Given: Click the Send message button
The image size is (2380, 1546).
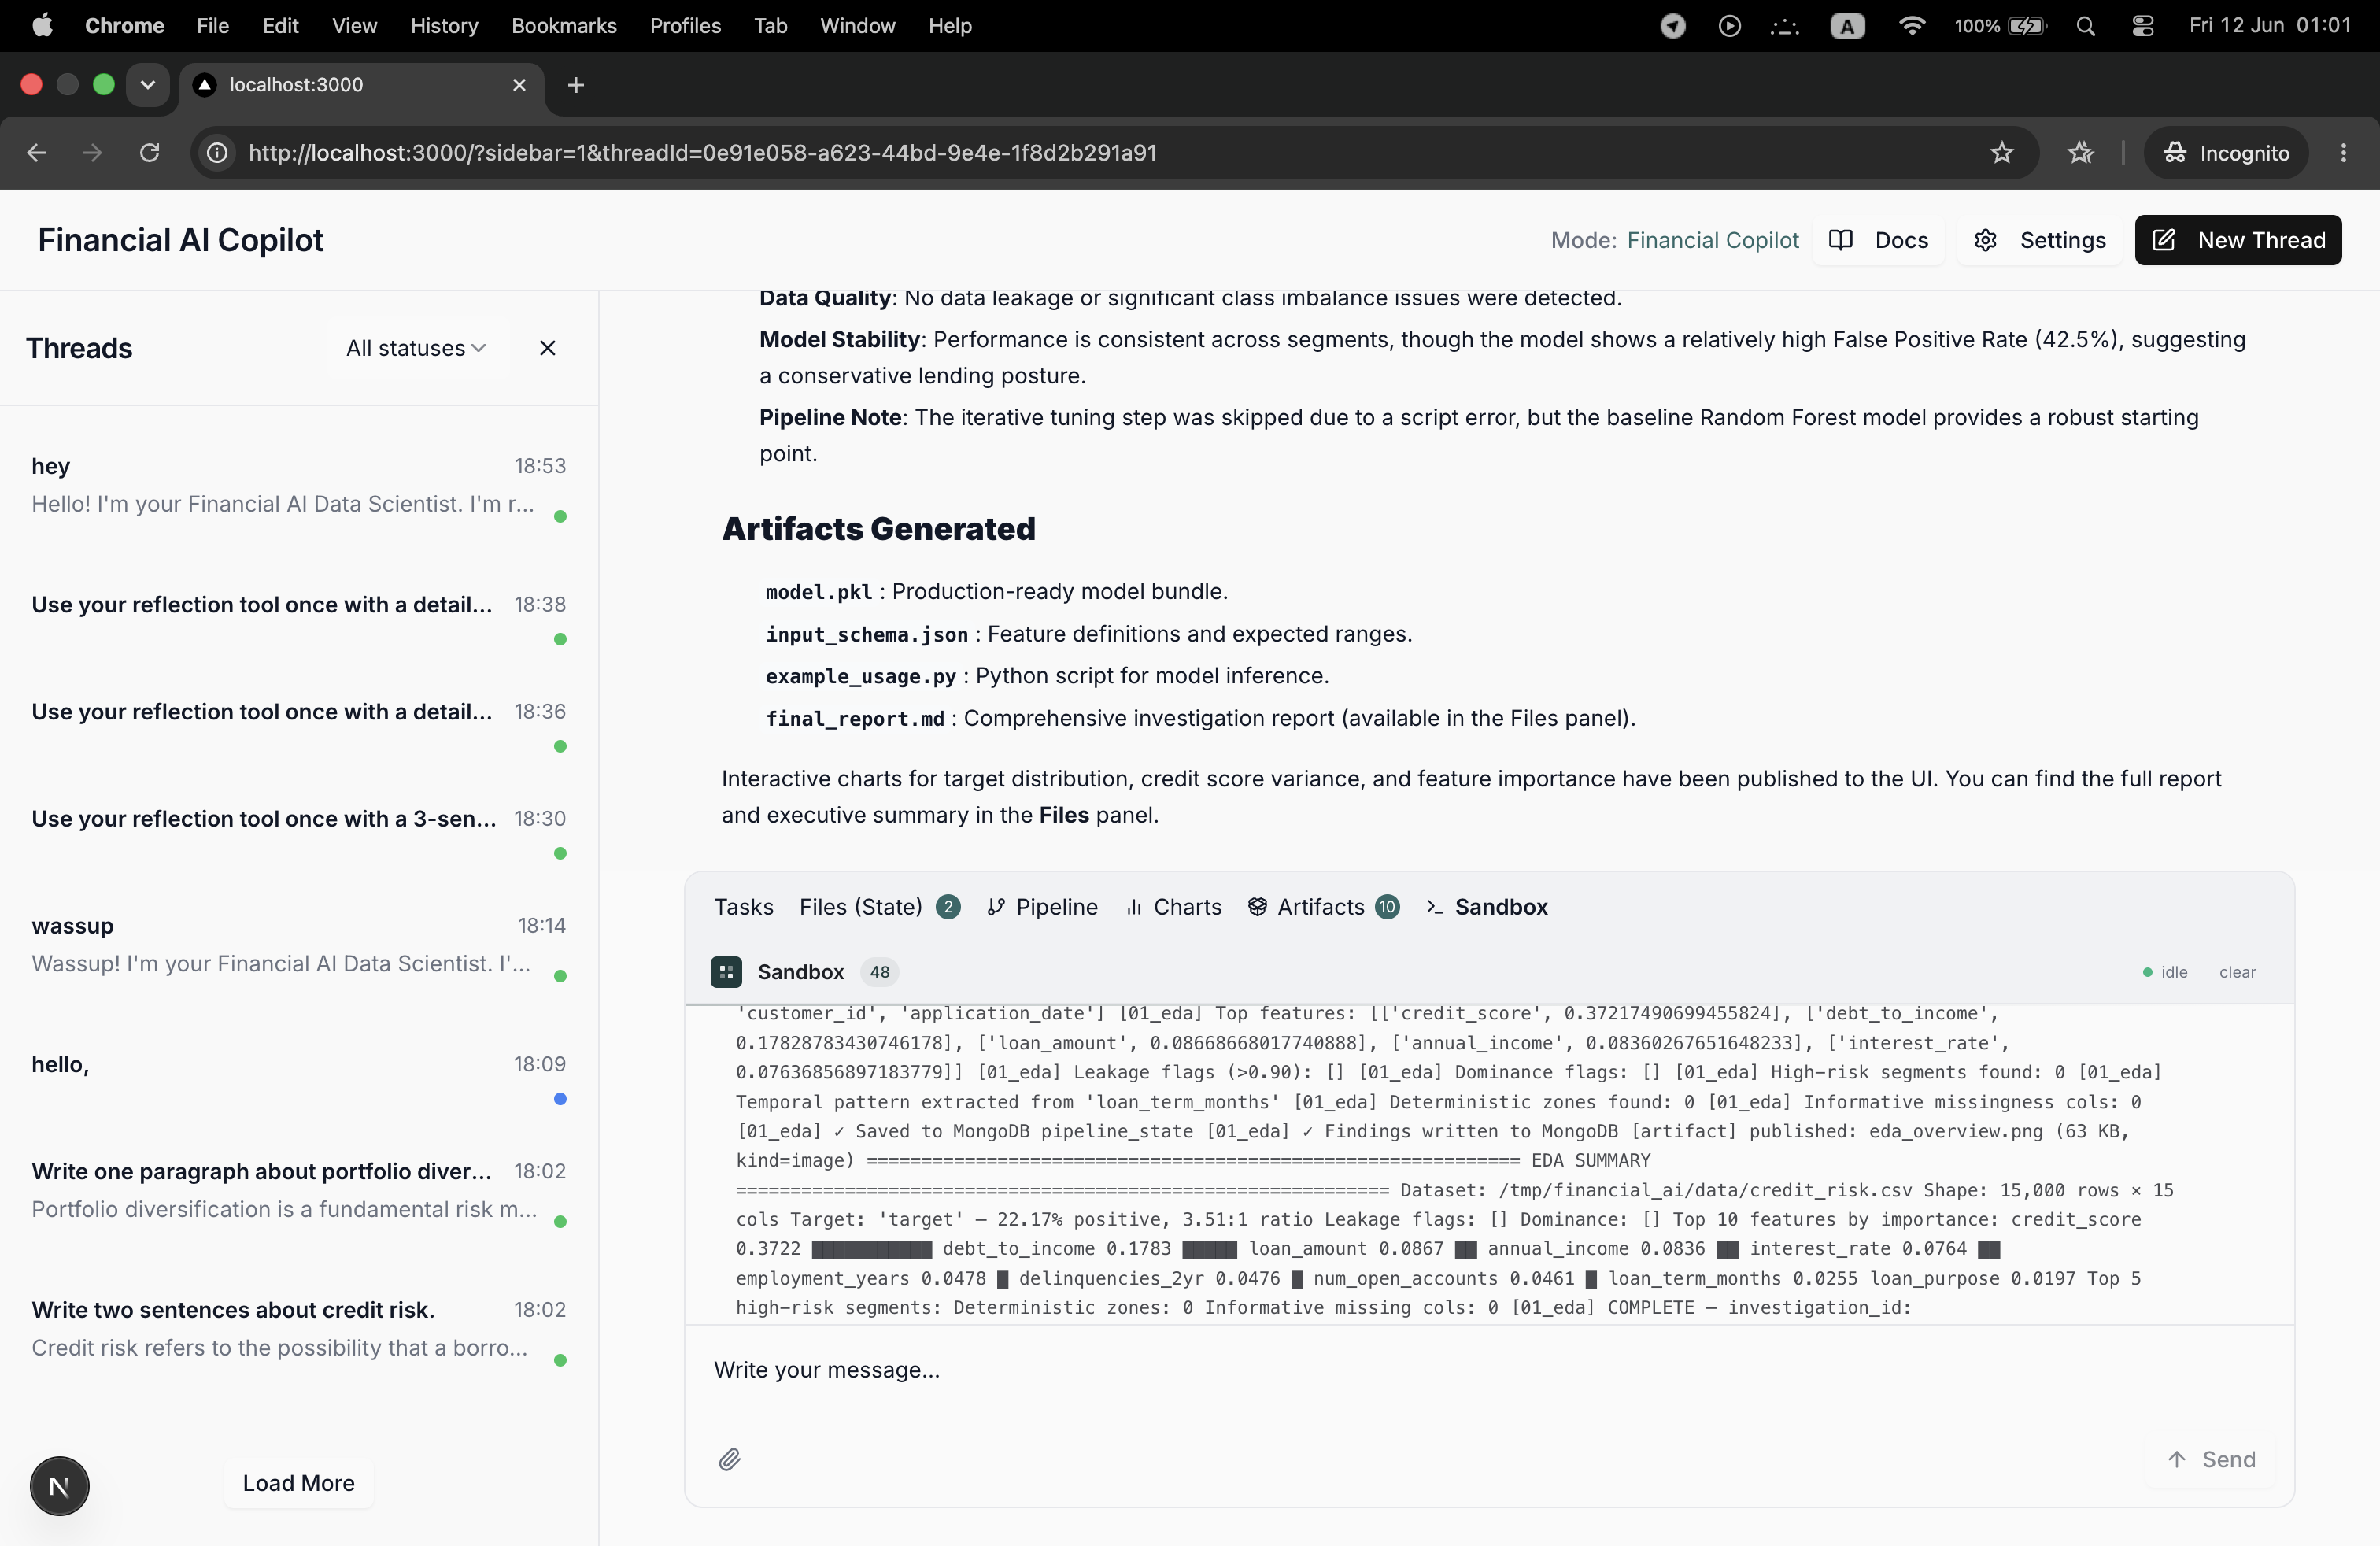Looking at the screenshot, I should pyautogui.click(x=2211, y=1459).
